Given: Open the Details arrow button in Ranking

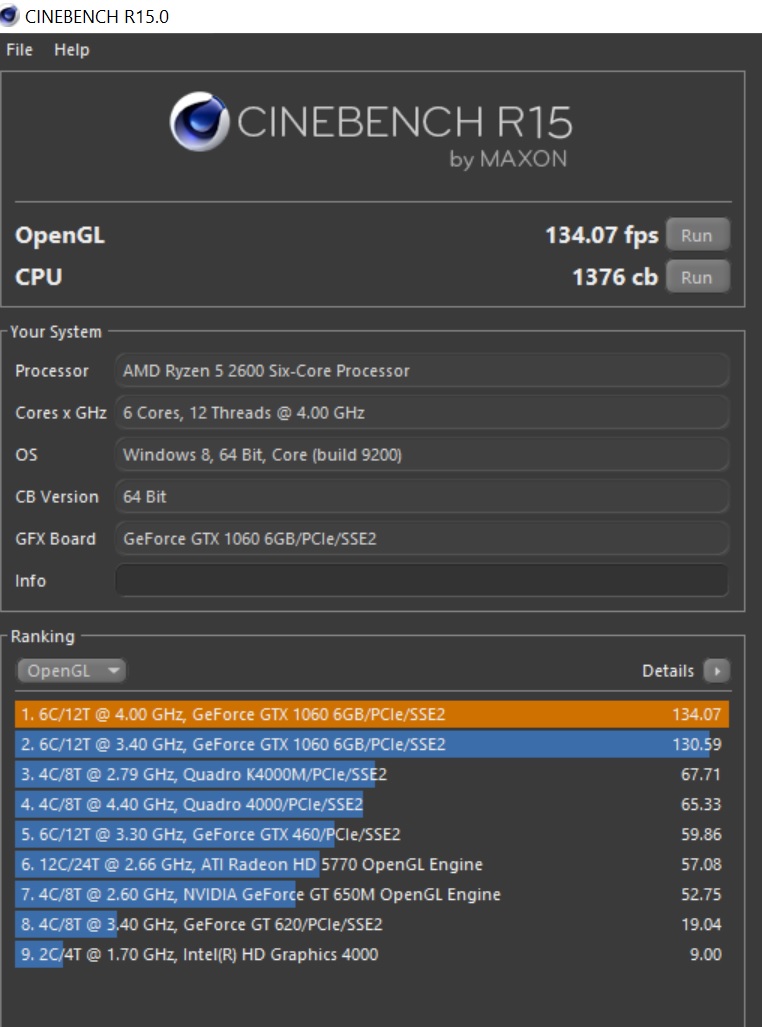Looking at the screenshot, I should click(x=716, y=671).
